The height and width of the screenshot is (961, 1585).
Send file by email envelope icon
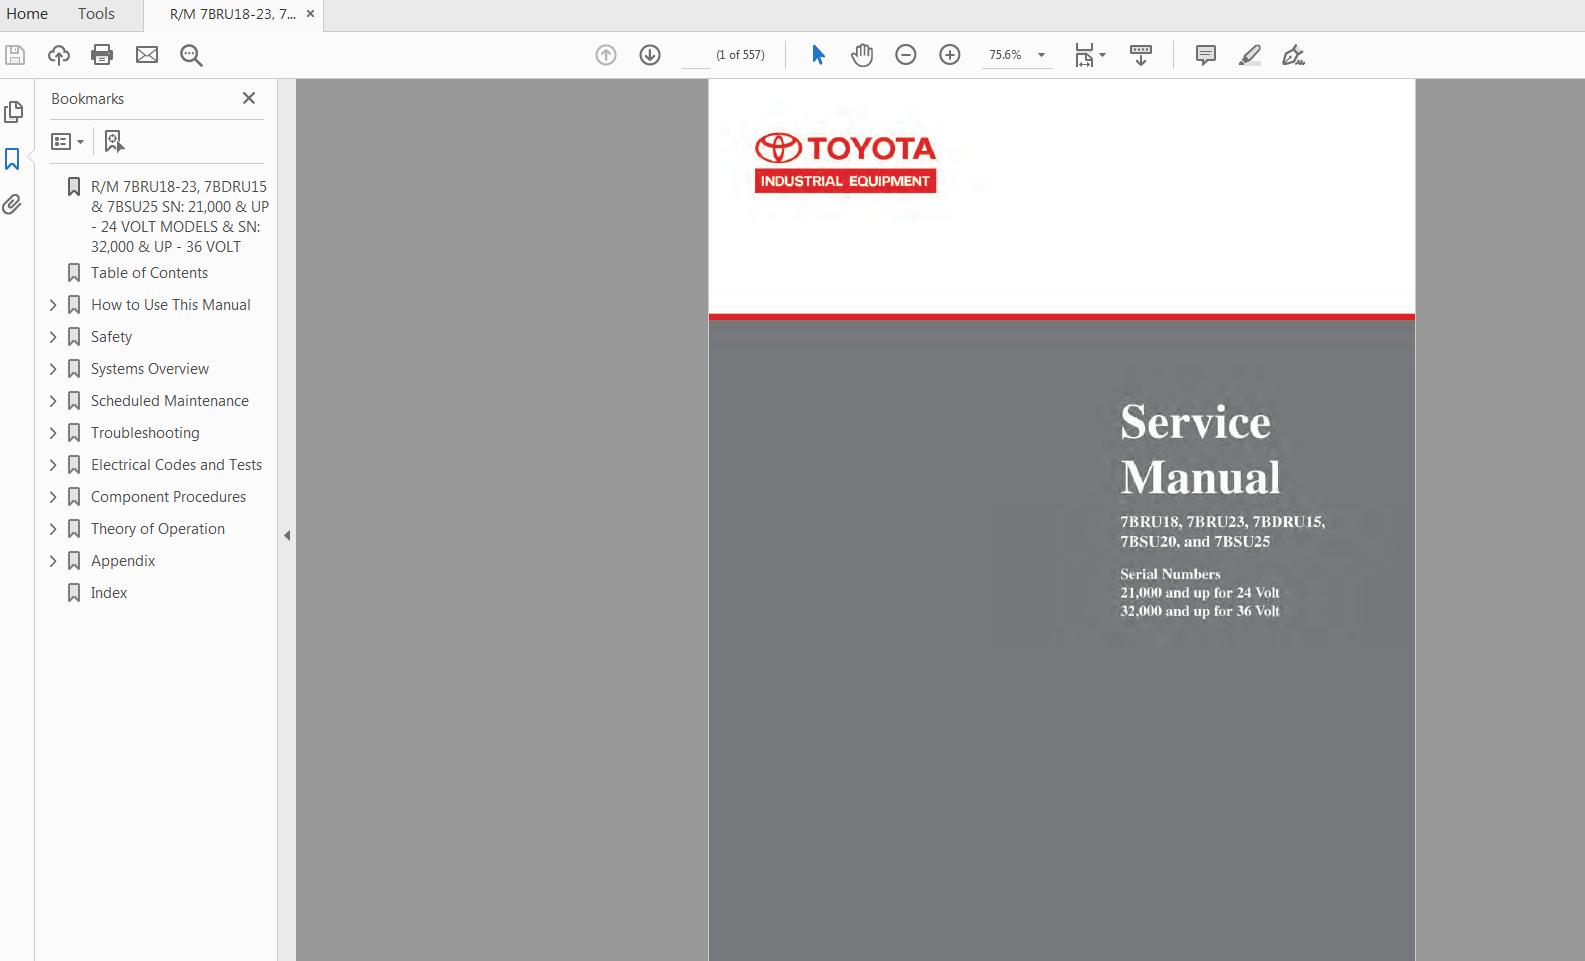pos(147,55)
